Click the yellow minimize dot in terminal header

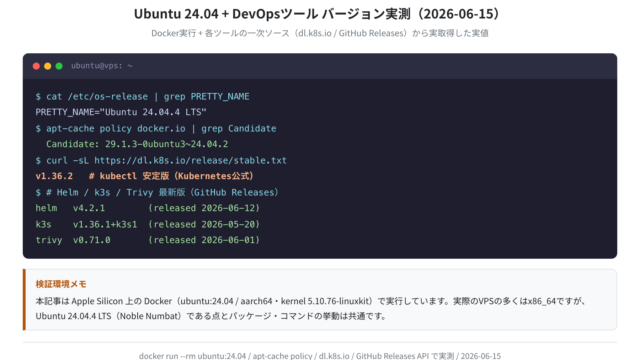47,66
